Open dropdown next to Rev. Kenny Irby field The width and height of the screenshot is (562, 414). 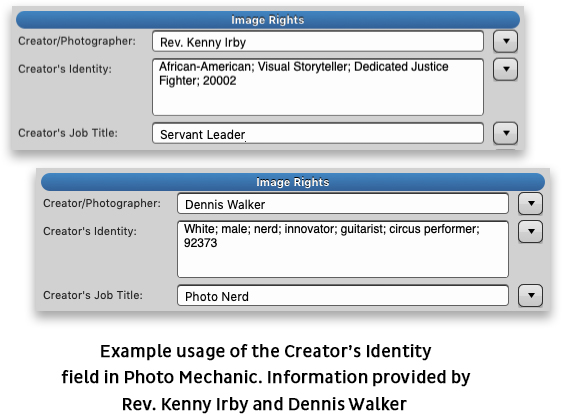point(505,41)
